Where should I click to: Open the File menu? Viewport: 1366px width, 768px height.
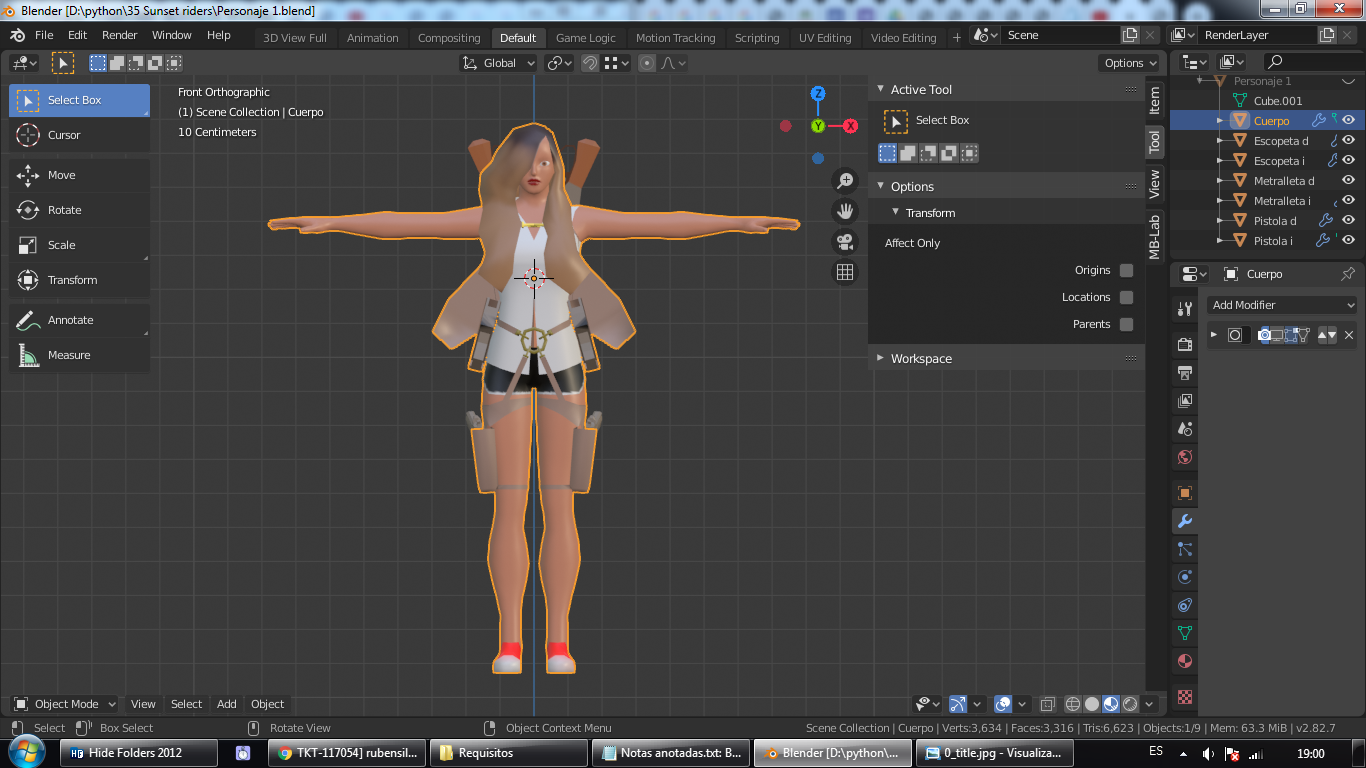coord(44,35)
